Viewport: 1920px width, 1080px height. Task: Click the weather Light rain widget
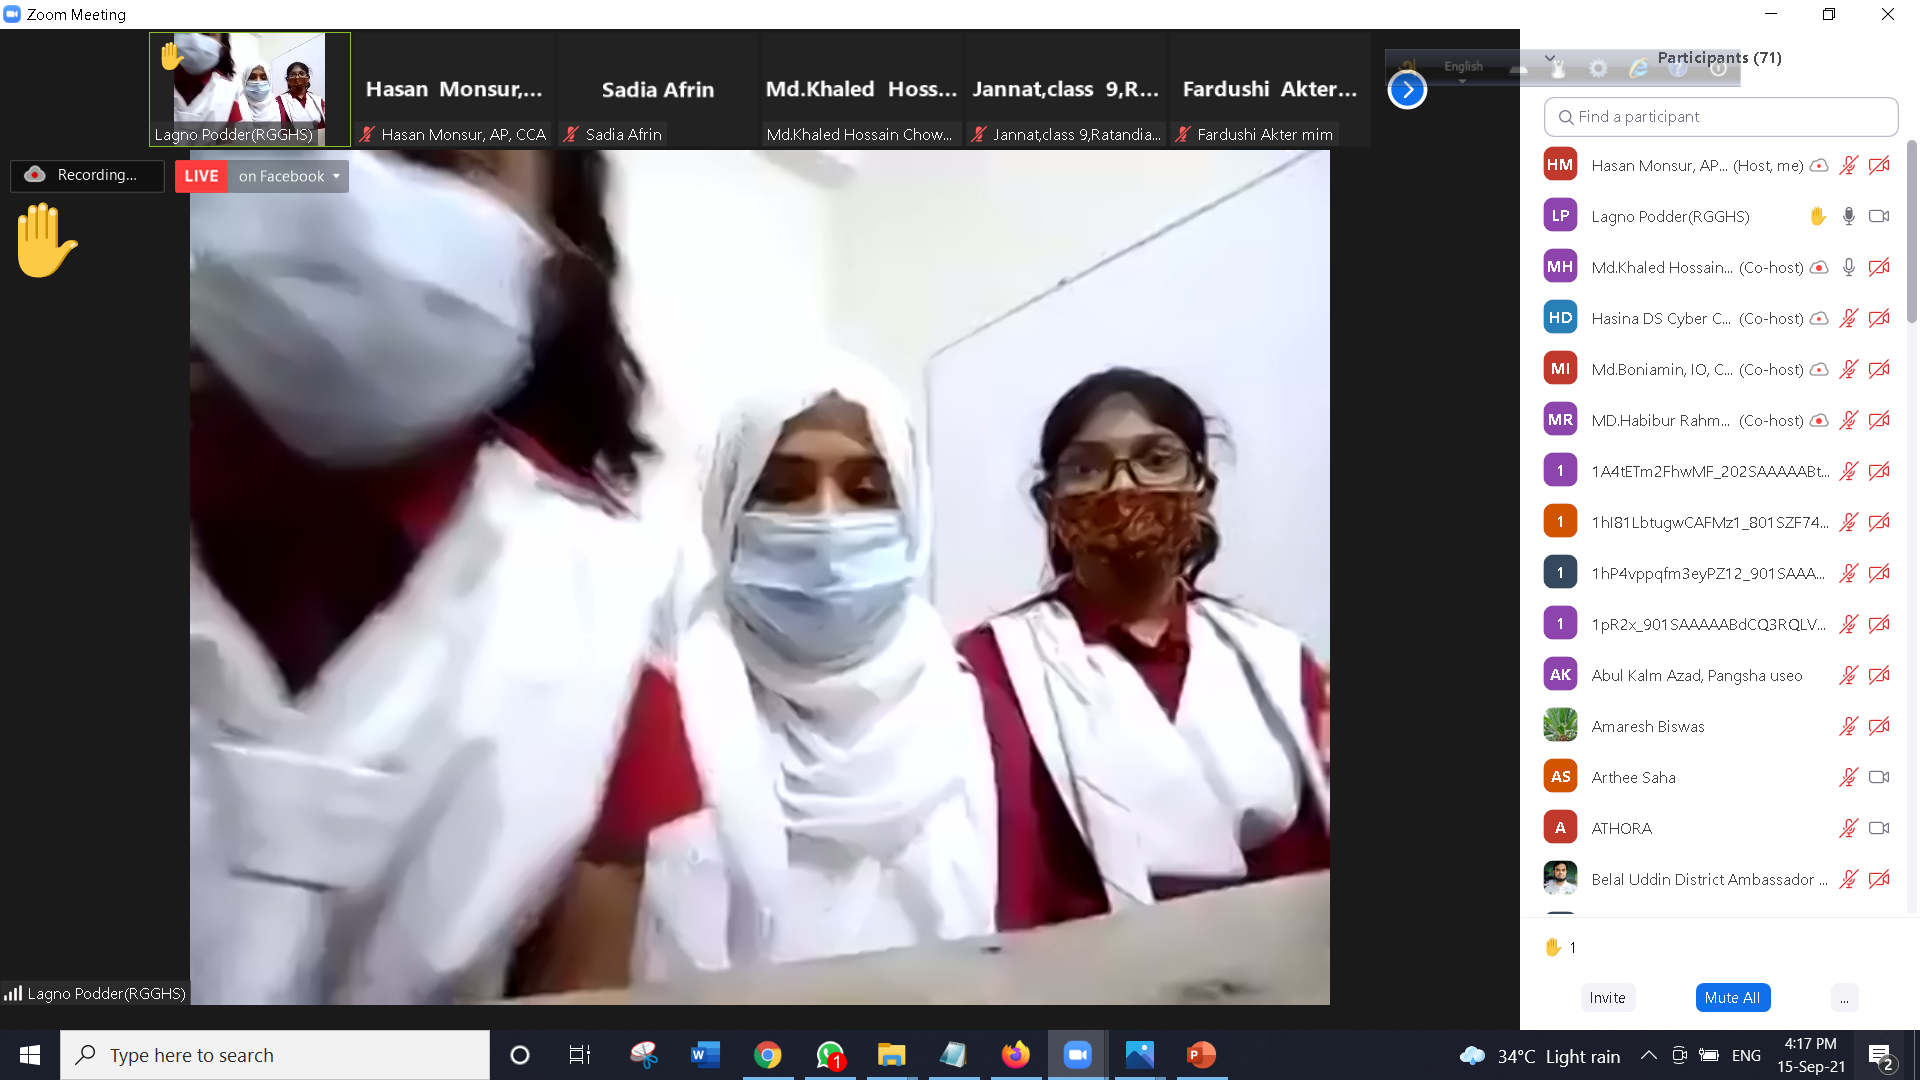coord(1540,1056)
